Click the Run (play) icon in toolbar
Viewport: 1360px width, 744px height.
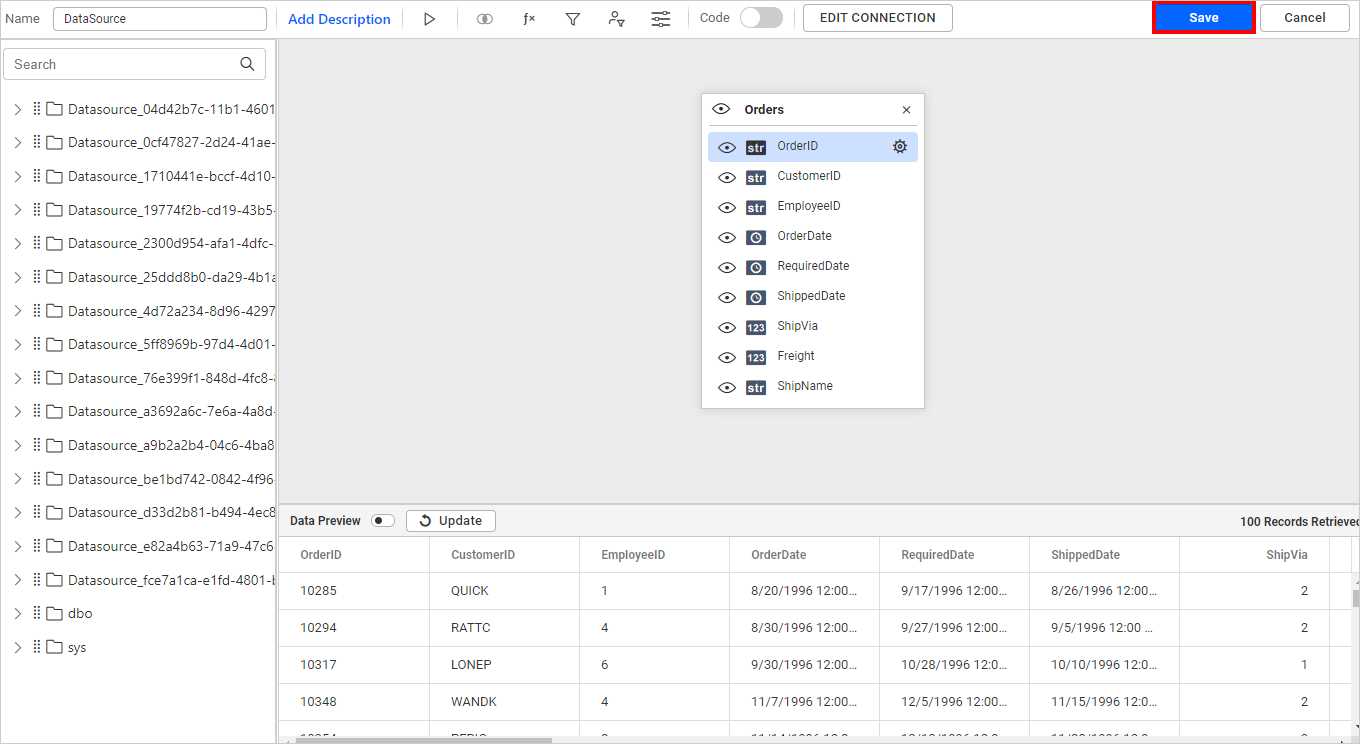(429, 19)
